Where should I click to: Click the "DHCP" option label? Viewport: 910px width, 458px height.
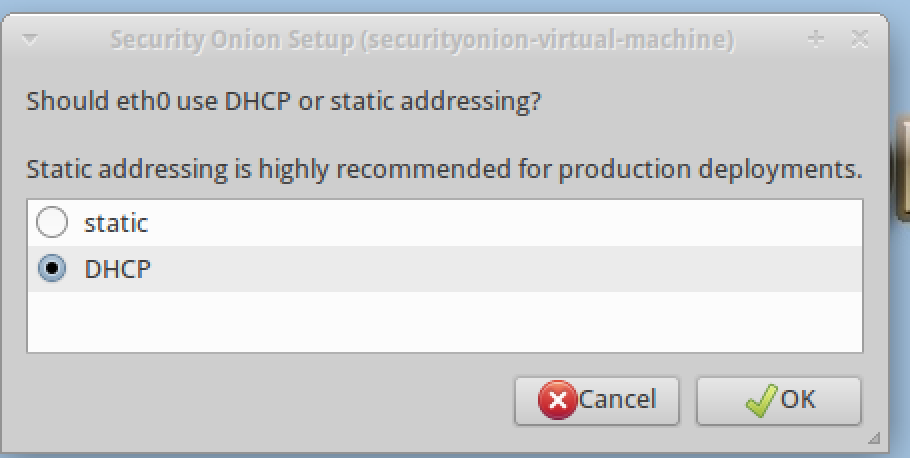118,268
